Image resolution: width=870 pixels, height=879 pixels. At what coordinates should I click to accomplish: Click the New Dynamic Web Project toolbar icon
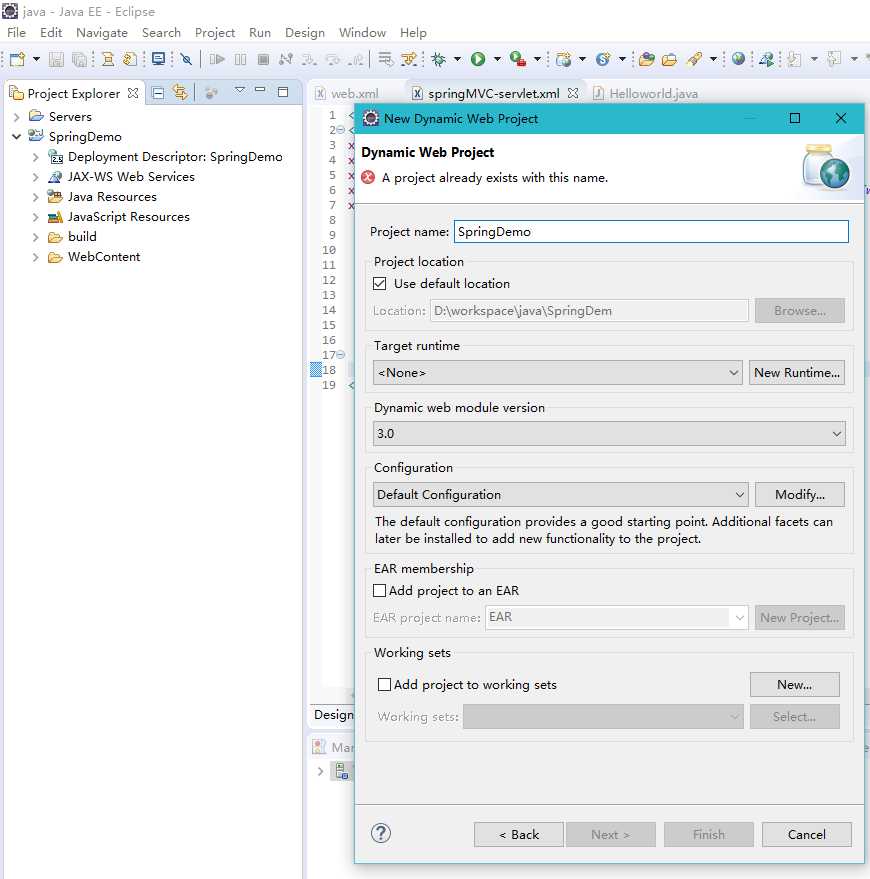(563, 59)
